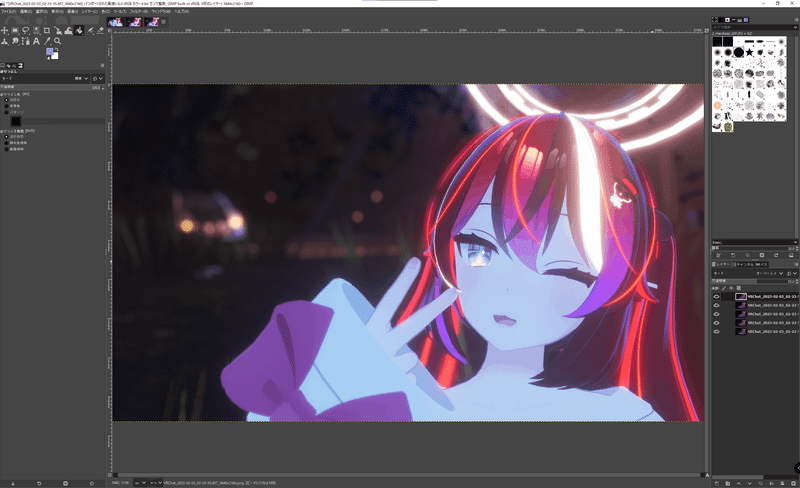Hide the second VRChat layer eye
This screenshot has height=488, width=800.
tap(716, 305)
